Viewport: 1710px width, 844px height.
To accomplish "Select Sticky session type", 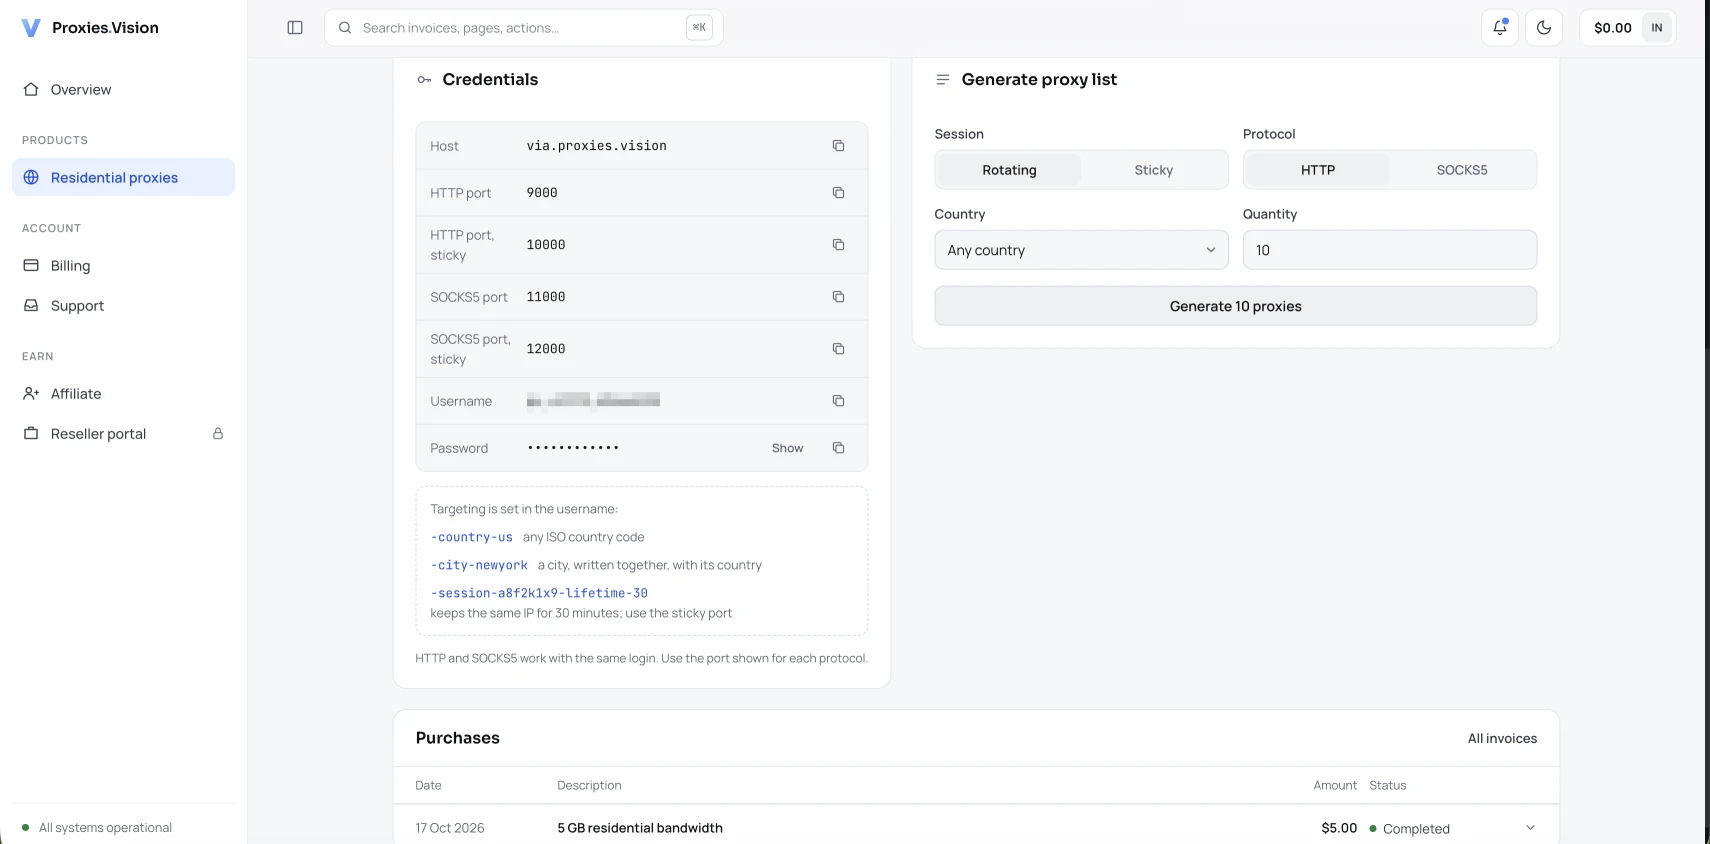I will (1153, 170).
